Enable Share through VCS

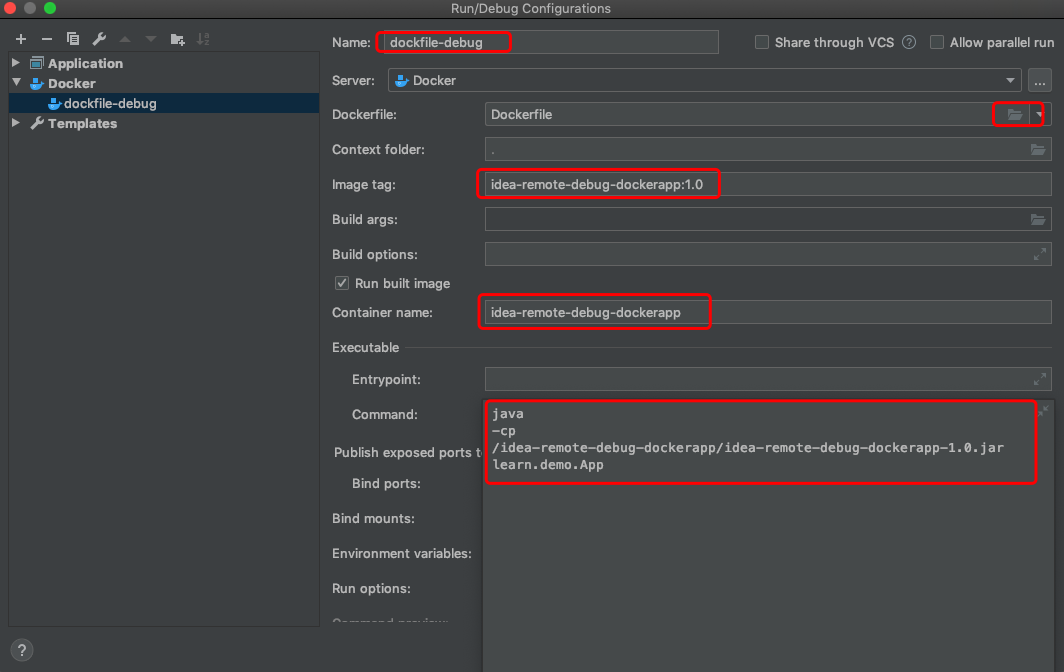[761, 42]
